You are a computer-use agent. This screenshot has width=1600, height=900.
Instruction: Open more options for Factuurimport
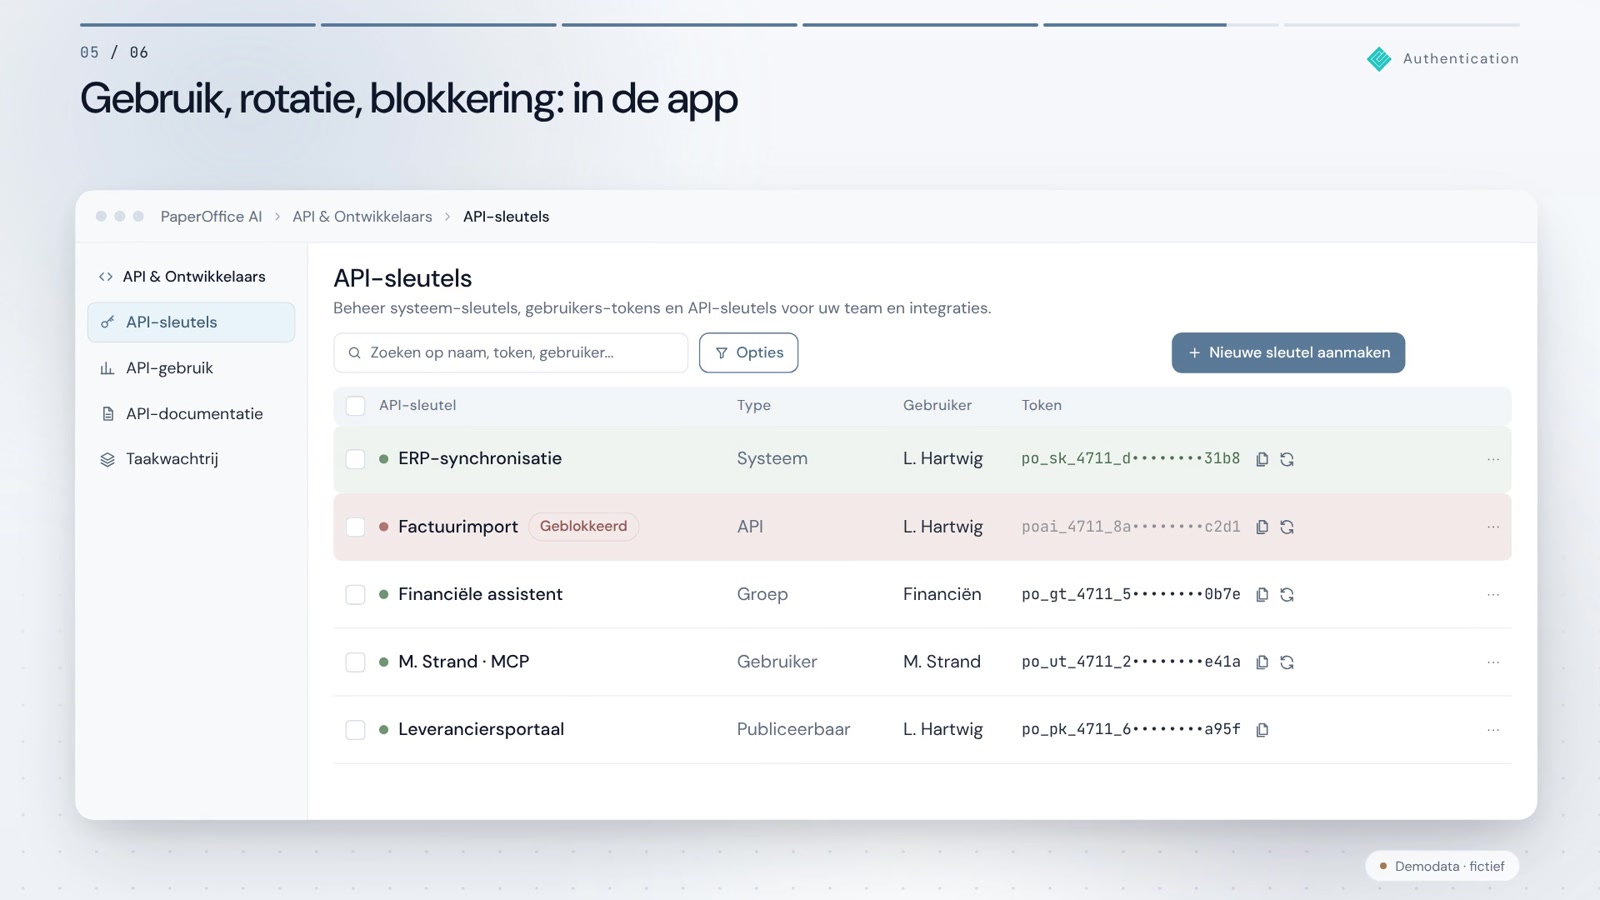click(x=1493, y=527)
